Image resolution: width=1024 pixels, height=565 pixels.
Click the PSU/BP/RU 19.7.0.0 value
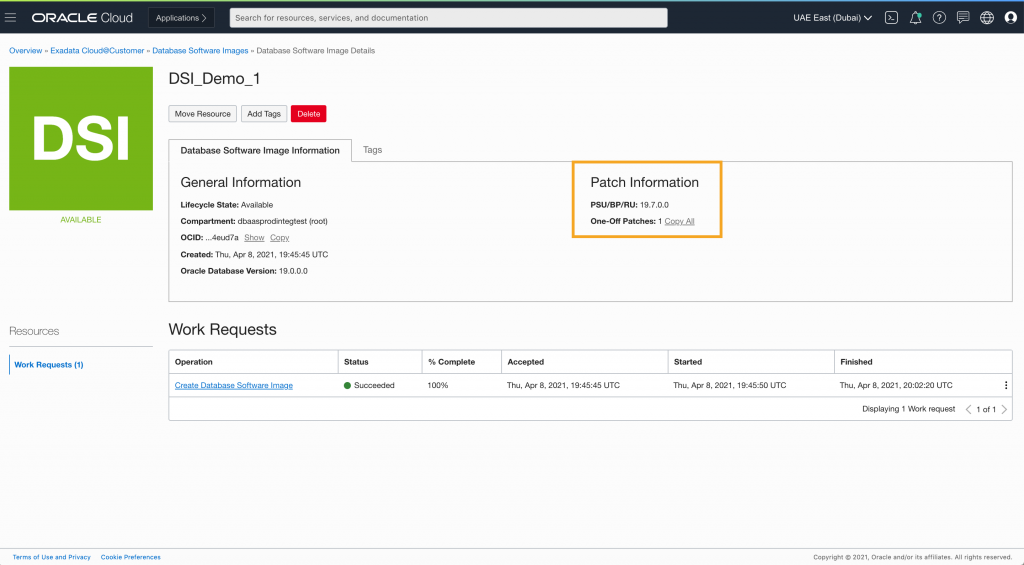tap(654, 205)
